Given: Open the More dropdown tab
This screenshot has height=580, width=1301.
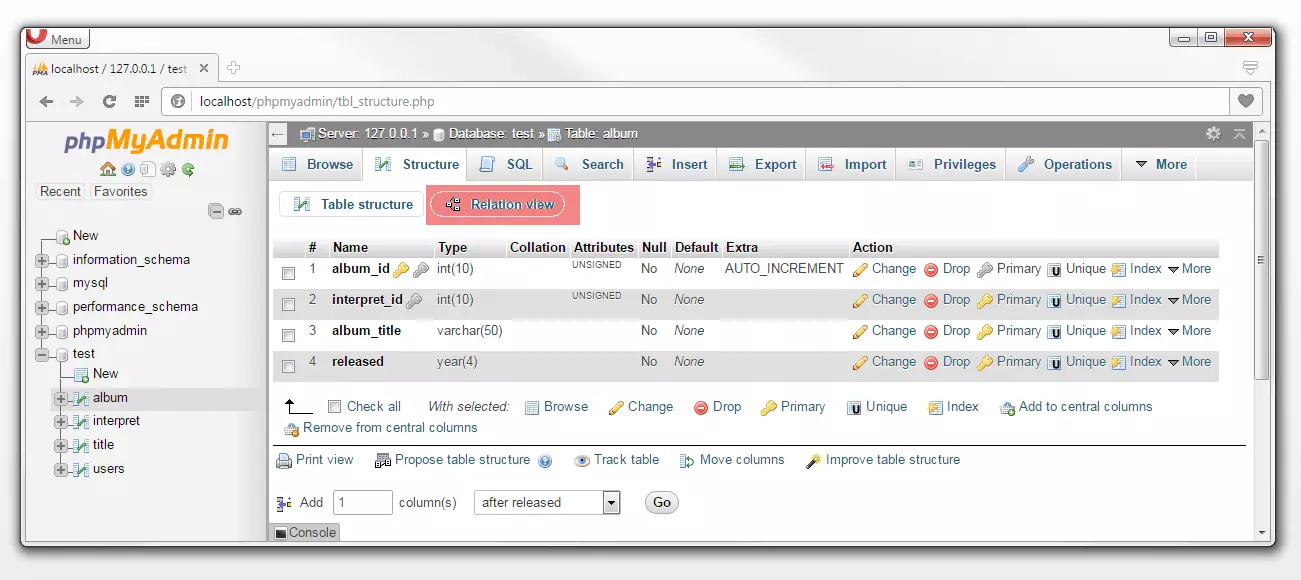Looking at the screenshot, I should tap(1160, 165).
